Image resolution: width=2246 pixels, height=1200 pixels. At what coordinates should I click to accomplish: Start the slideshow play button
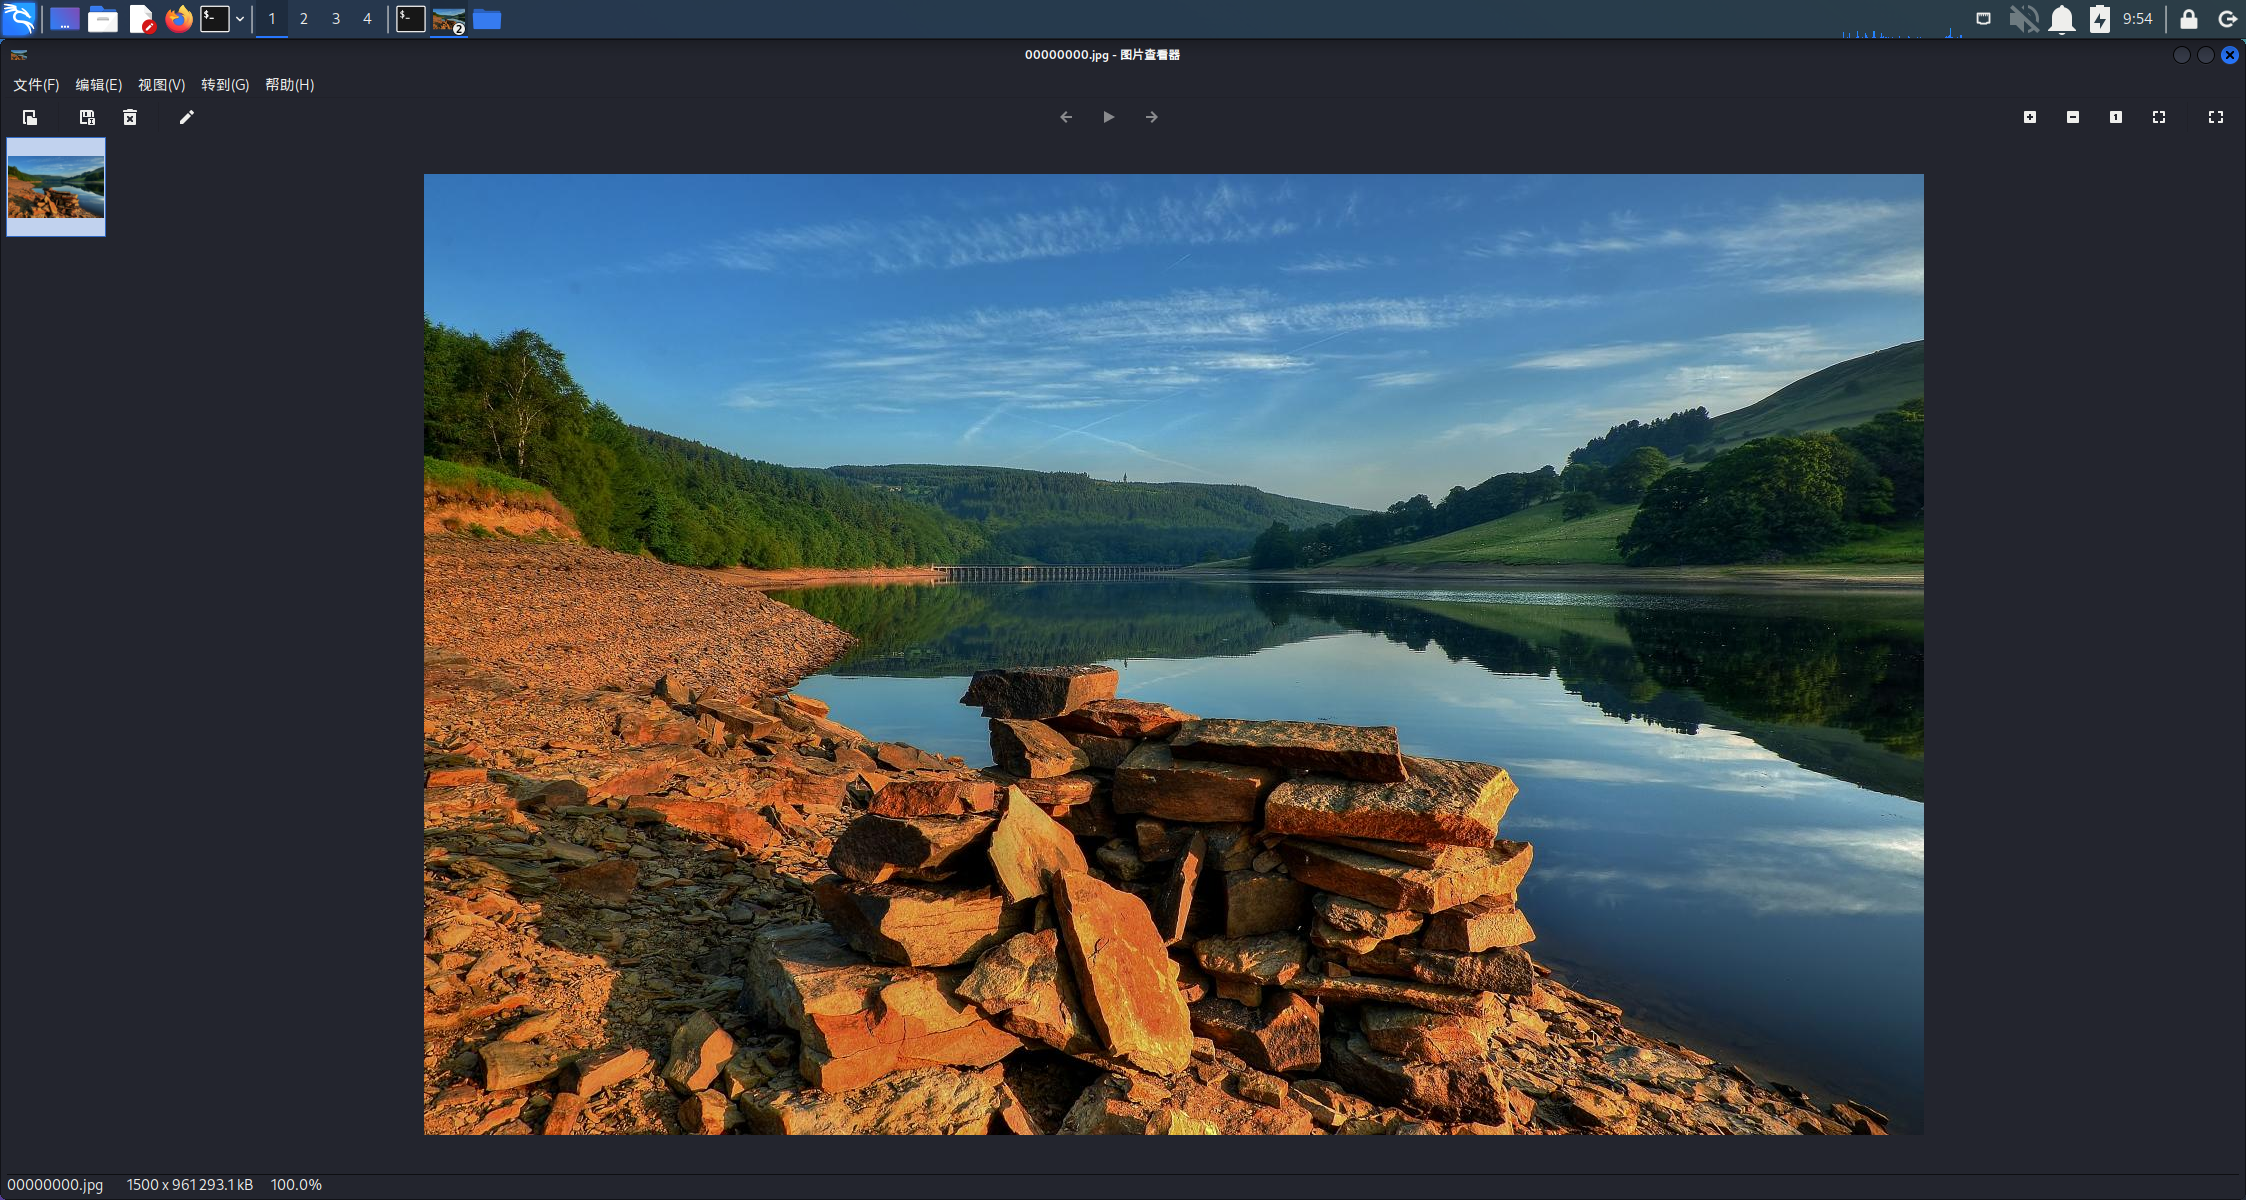(x=1109, y=118)
